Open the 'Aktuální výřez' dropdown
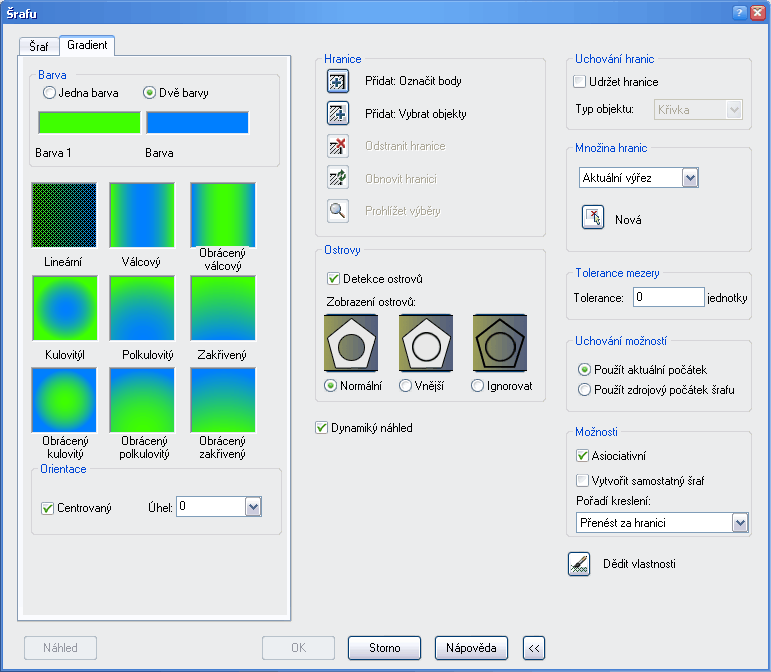Viewport: 771px width, 672px height. (689, 178)
